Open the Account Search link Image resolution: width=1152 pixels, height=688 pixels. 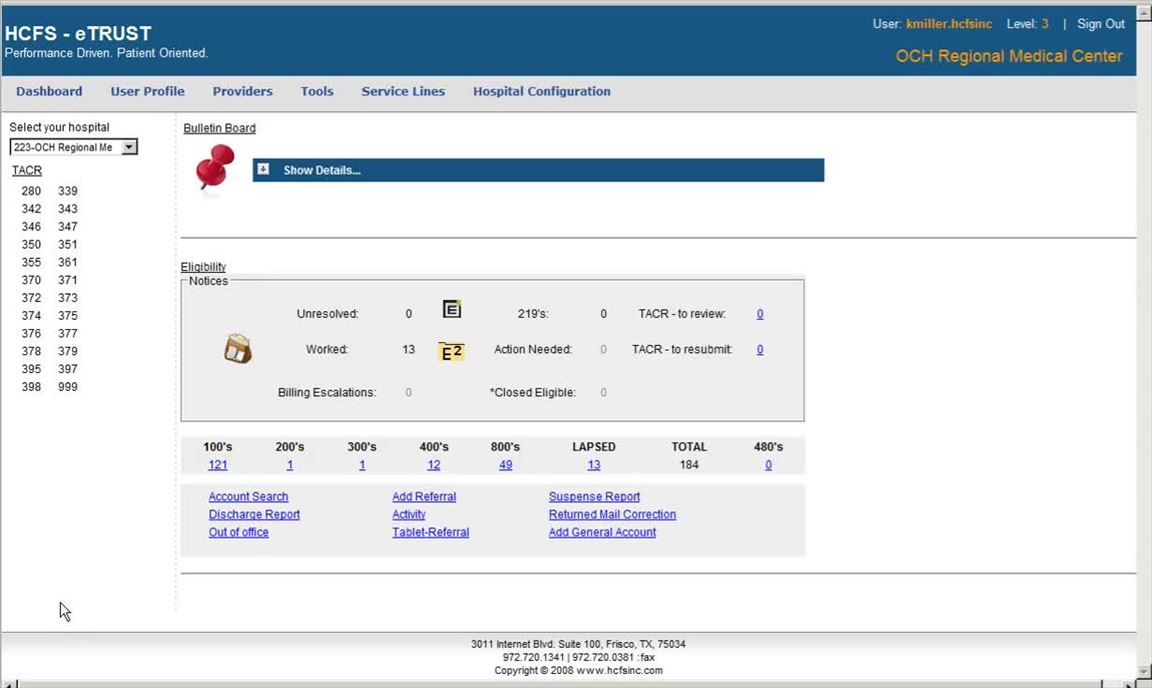pyautogui.click(x=248, y=497)
